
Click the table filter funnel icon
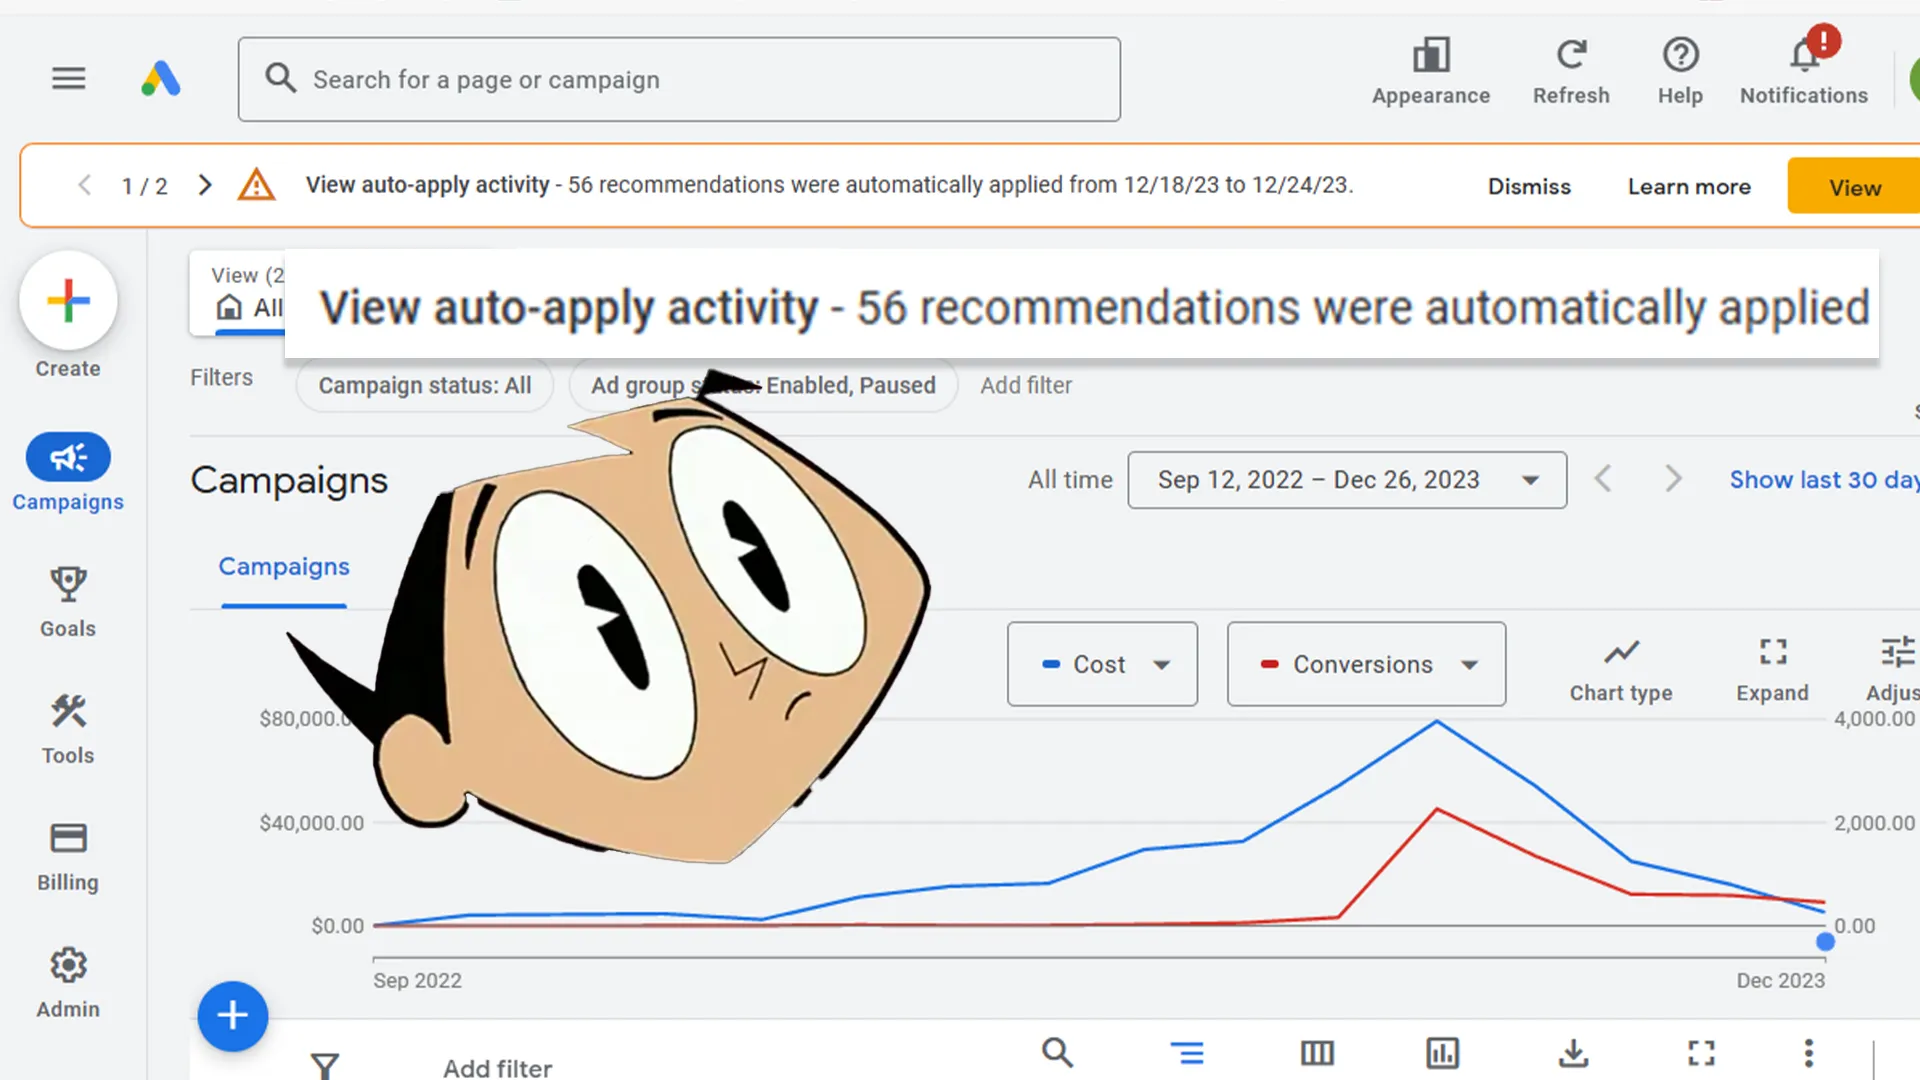[x=324, y=1065]
